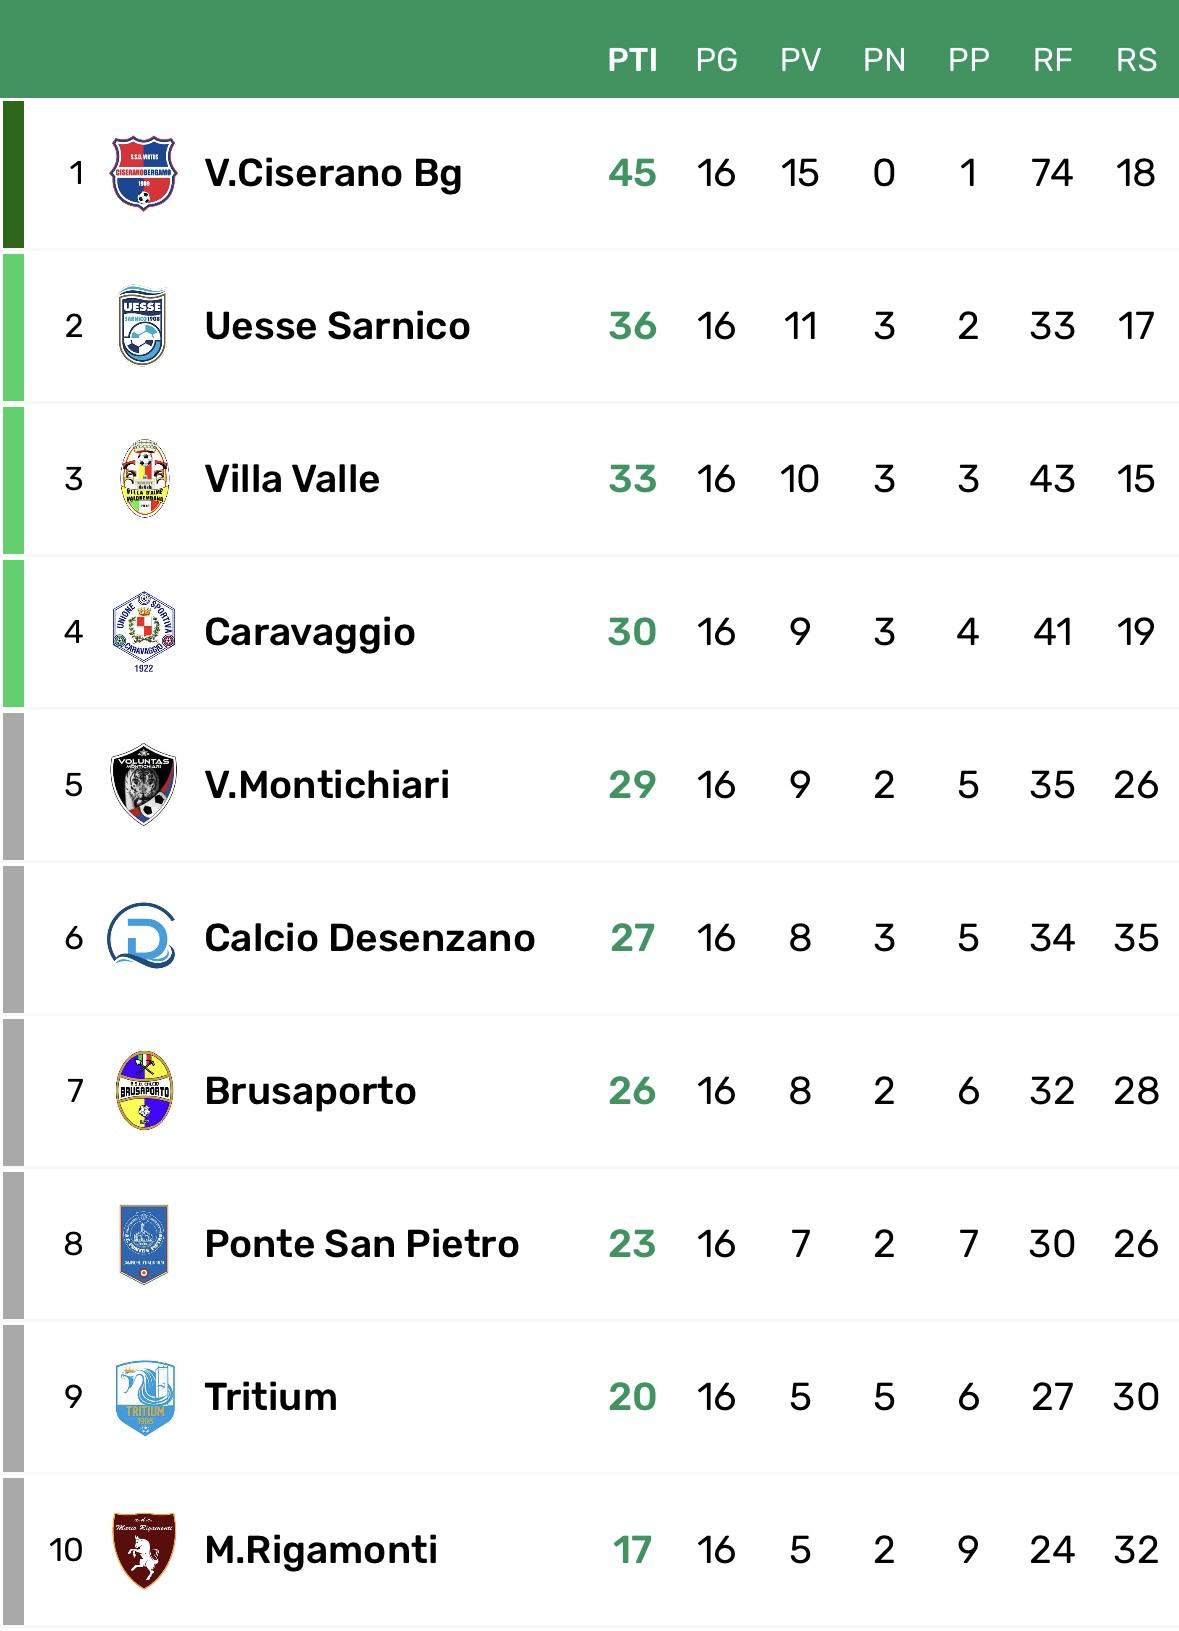Click the V.Ciserano Bg team crest
The height and width of the screenshot is (1631, 1179).
pos(143,173)
